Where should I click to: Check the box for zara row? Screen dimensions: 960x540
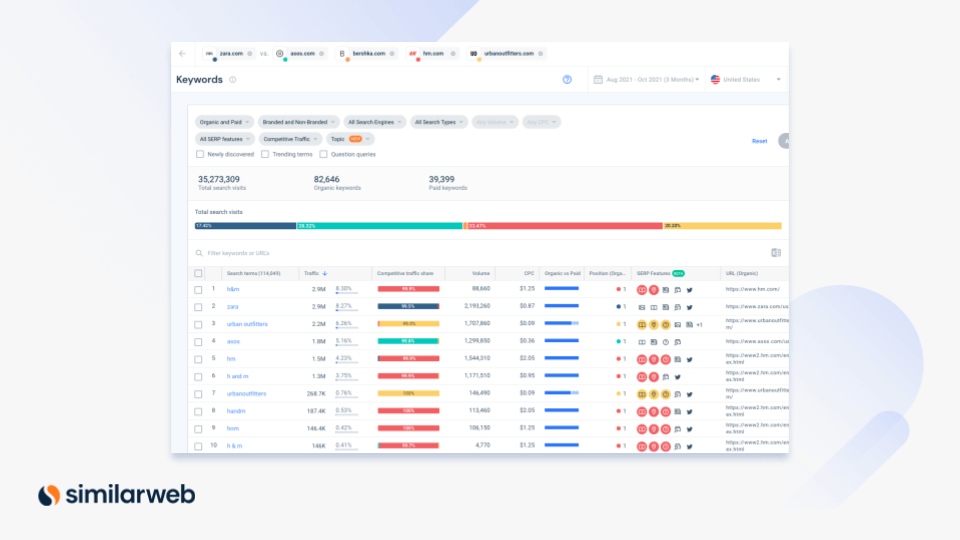coord(198,307)
